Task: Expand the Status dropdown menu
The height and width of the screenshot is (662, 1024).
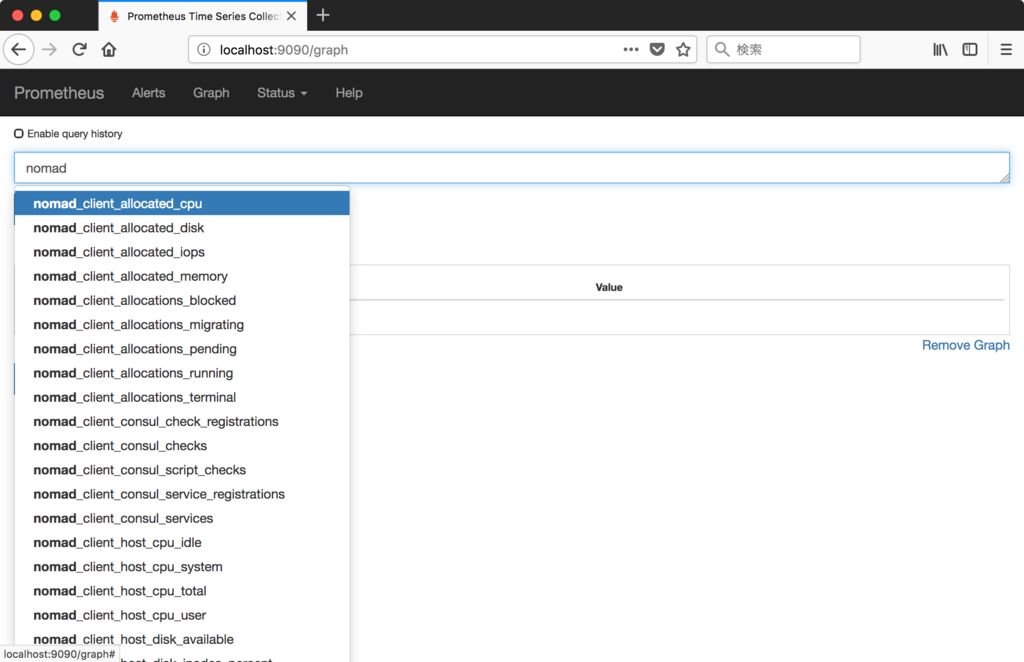Action: tap(281, 93)
